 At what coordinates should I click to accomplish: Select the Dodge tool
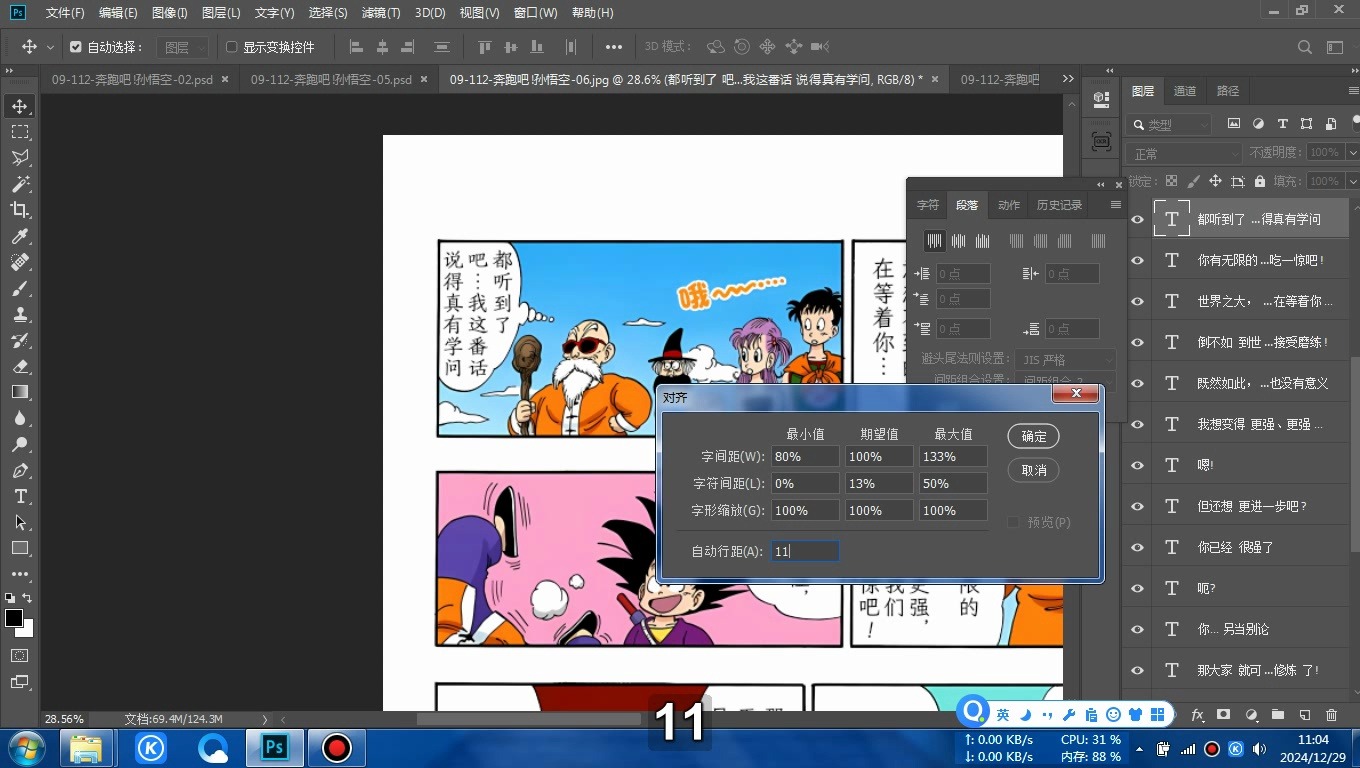[20, 444]
